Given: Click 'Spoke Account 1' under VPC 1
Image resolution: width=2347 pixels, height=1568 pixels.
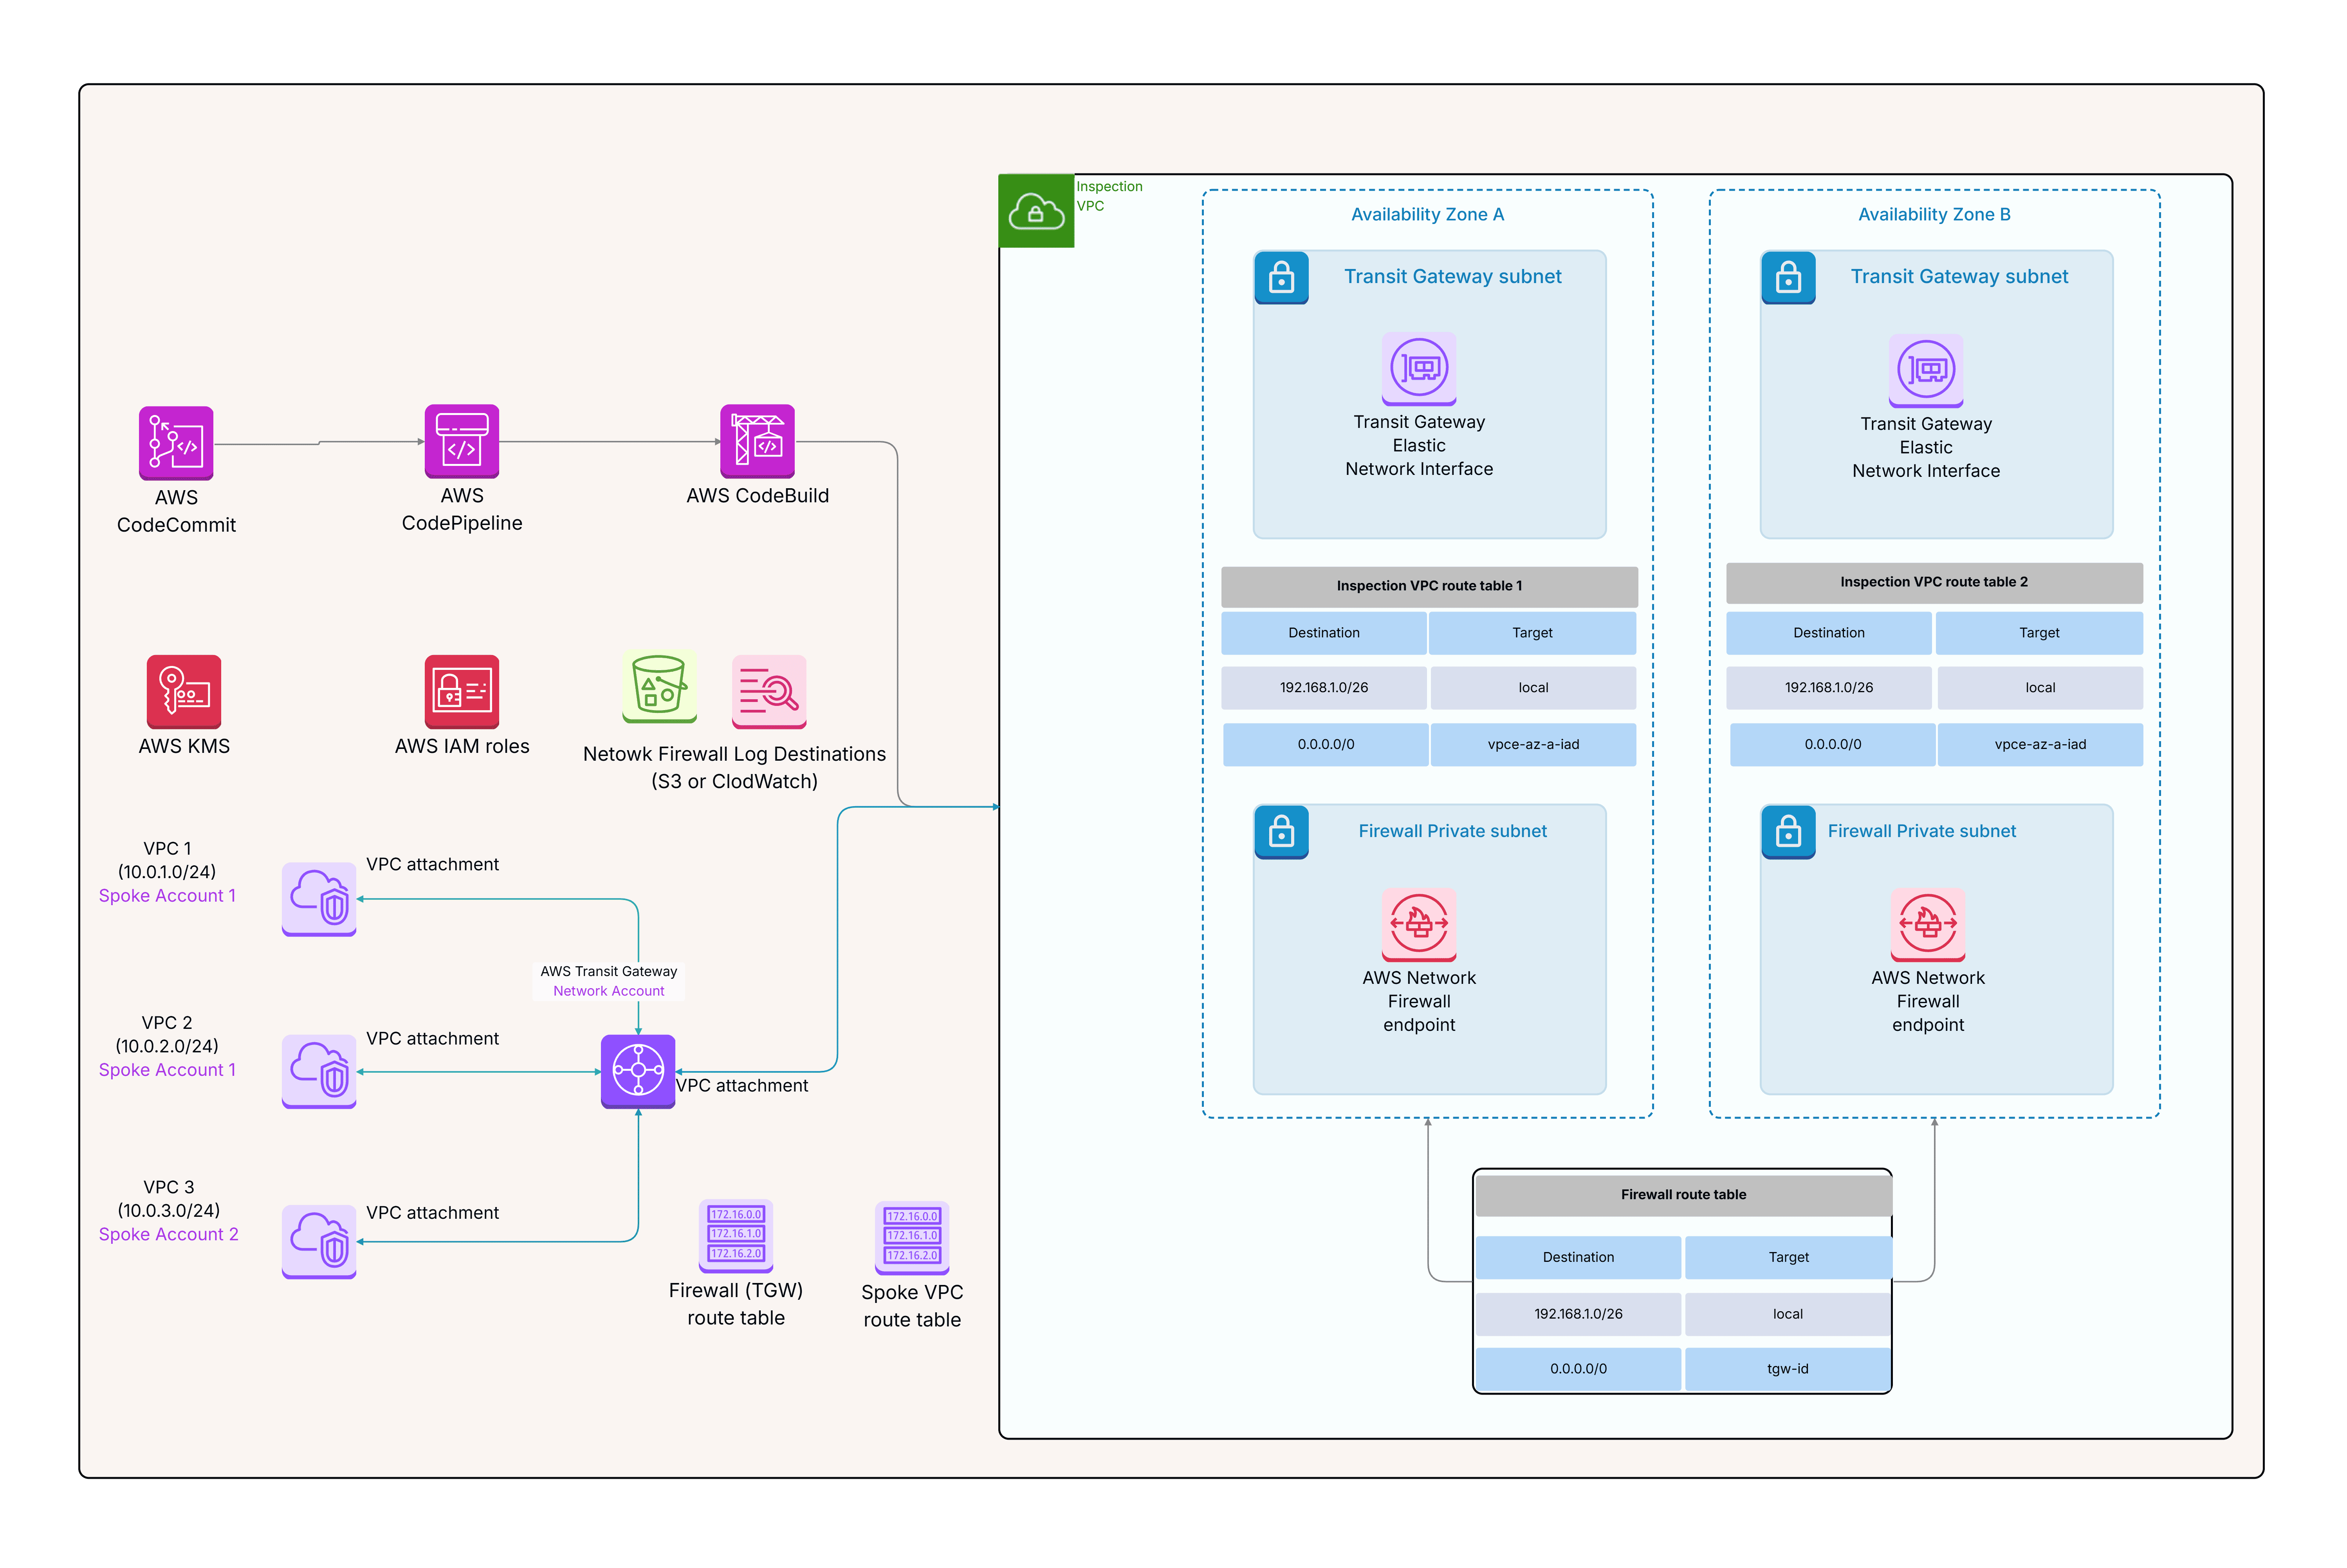Looking at the screenshot, I should coord(167,896).
